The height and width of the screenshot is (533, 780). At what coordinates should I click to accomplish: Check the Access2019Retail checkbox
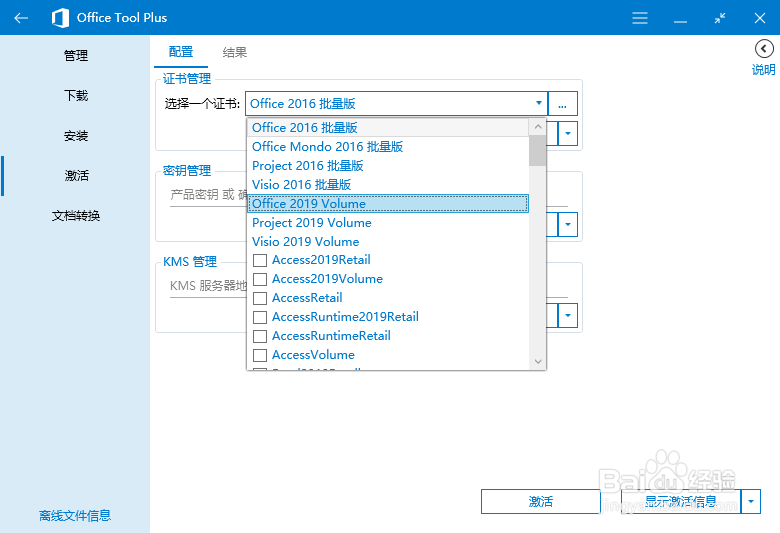pos(260,260)
